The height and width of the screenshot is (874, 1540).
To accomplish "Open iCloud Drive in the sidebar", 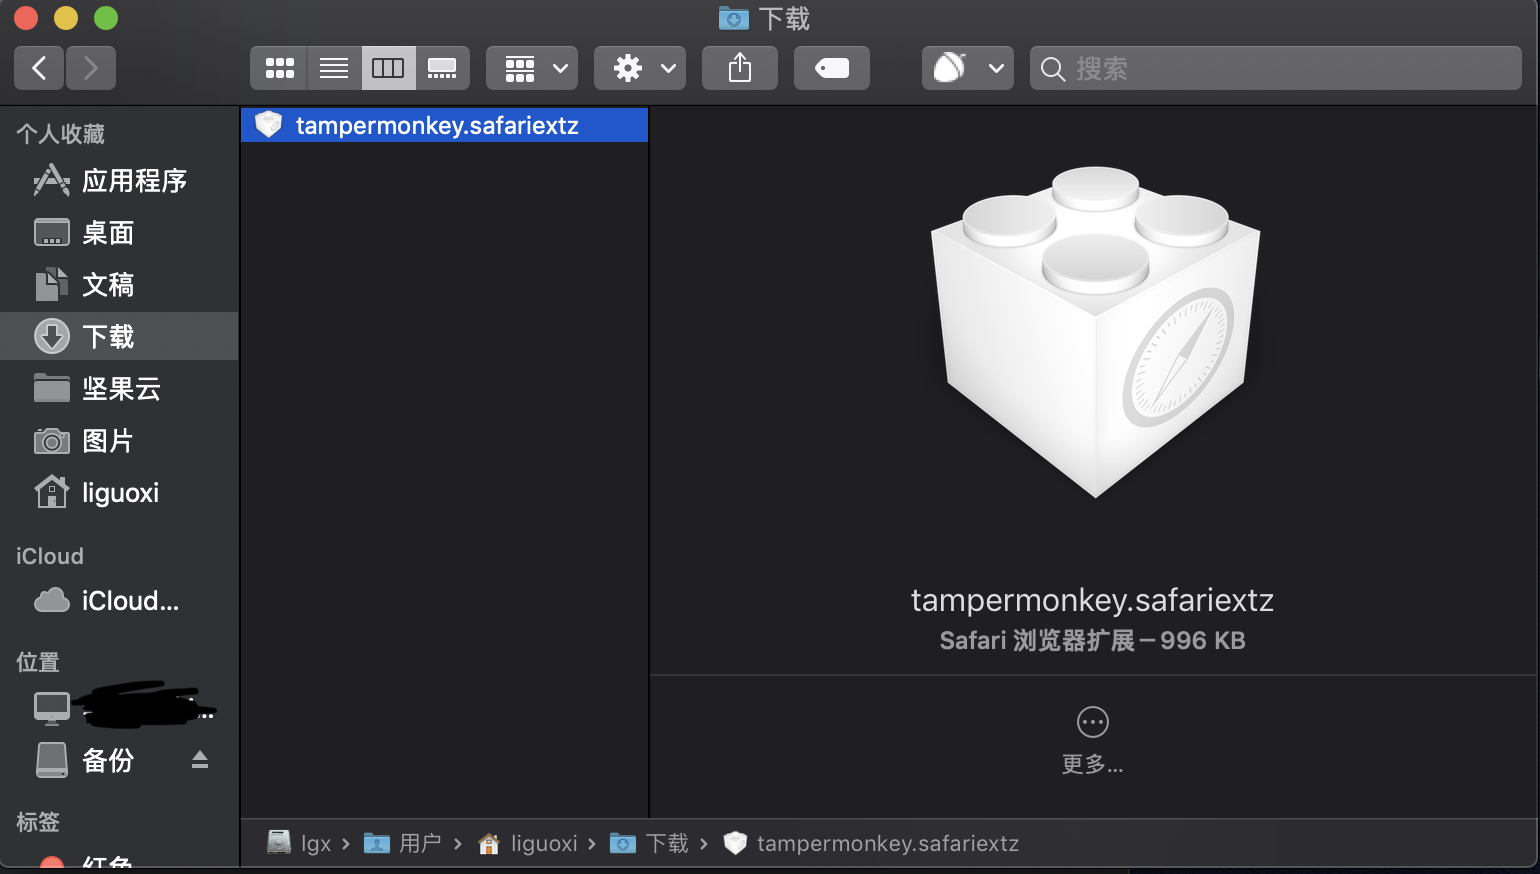I will (x=119, y=601).
